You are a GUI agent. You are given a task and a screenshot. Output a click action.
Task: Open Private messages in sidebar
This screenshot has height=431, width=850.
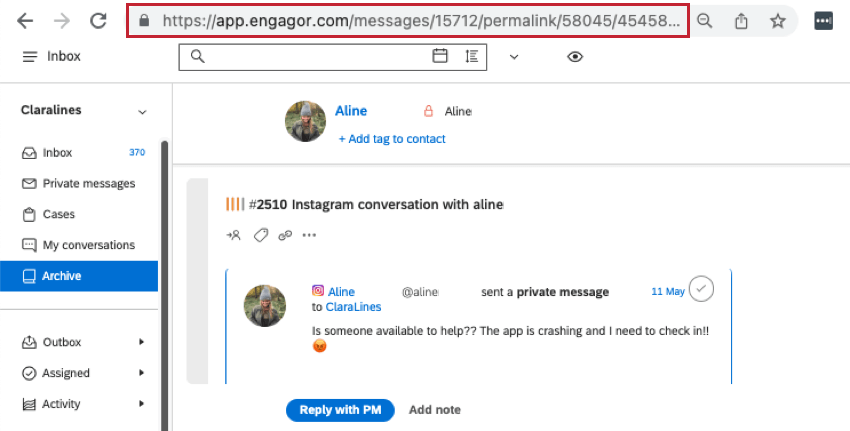coord(79,184)
